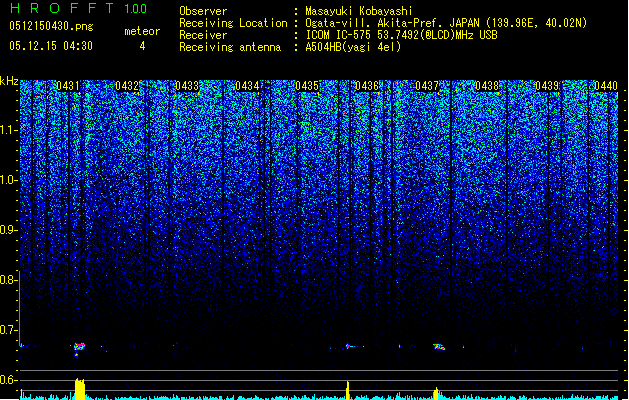Viewport: 629px width, 400px height.
Task: Click observer name Masayuki Kobayashi
Action: (x=359, y=11)
